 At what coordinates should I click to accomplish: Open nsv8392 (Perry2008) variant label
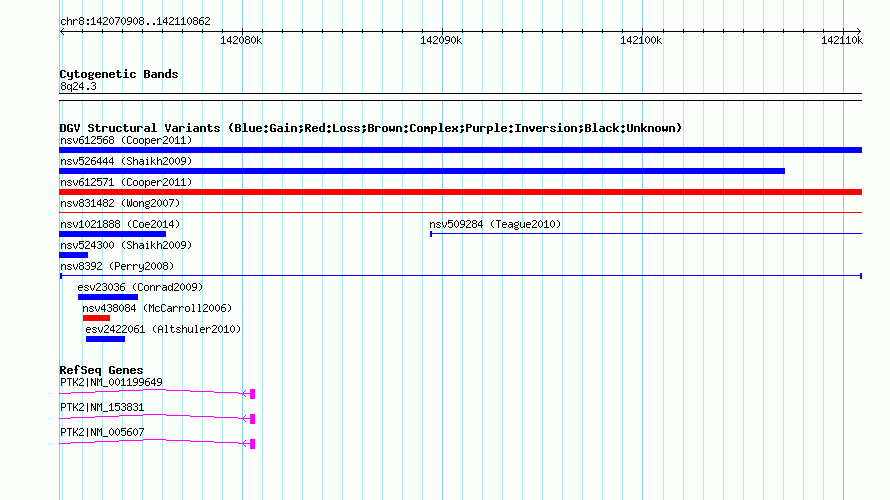coord(117,266)
